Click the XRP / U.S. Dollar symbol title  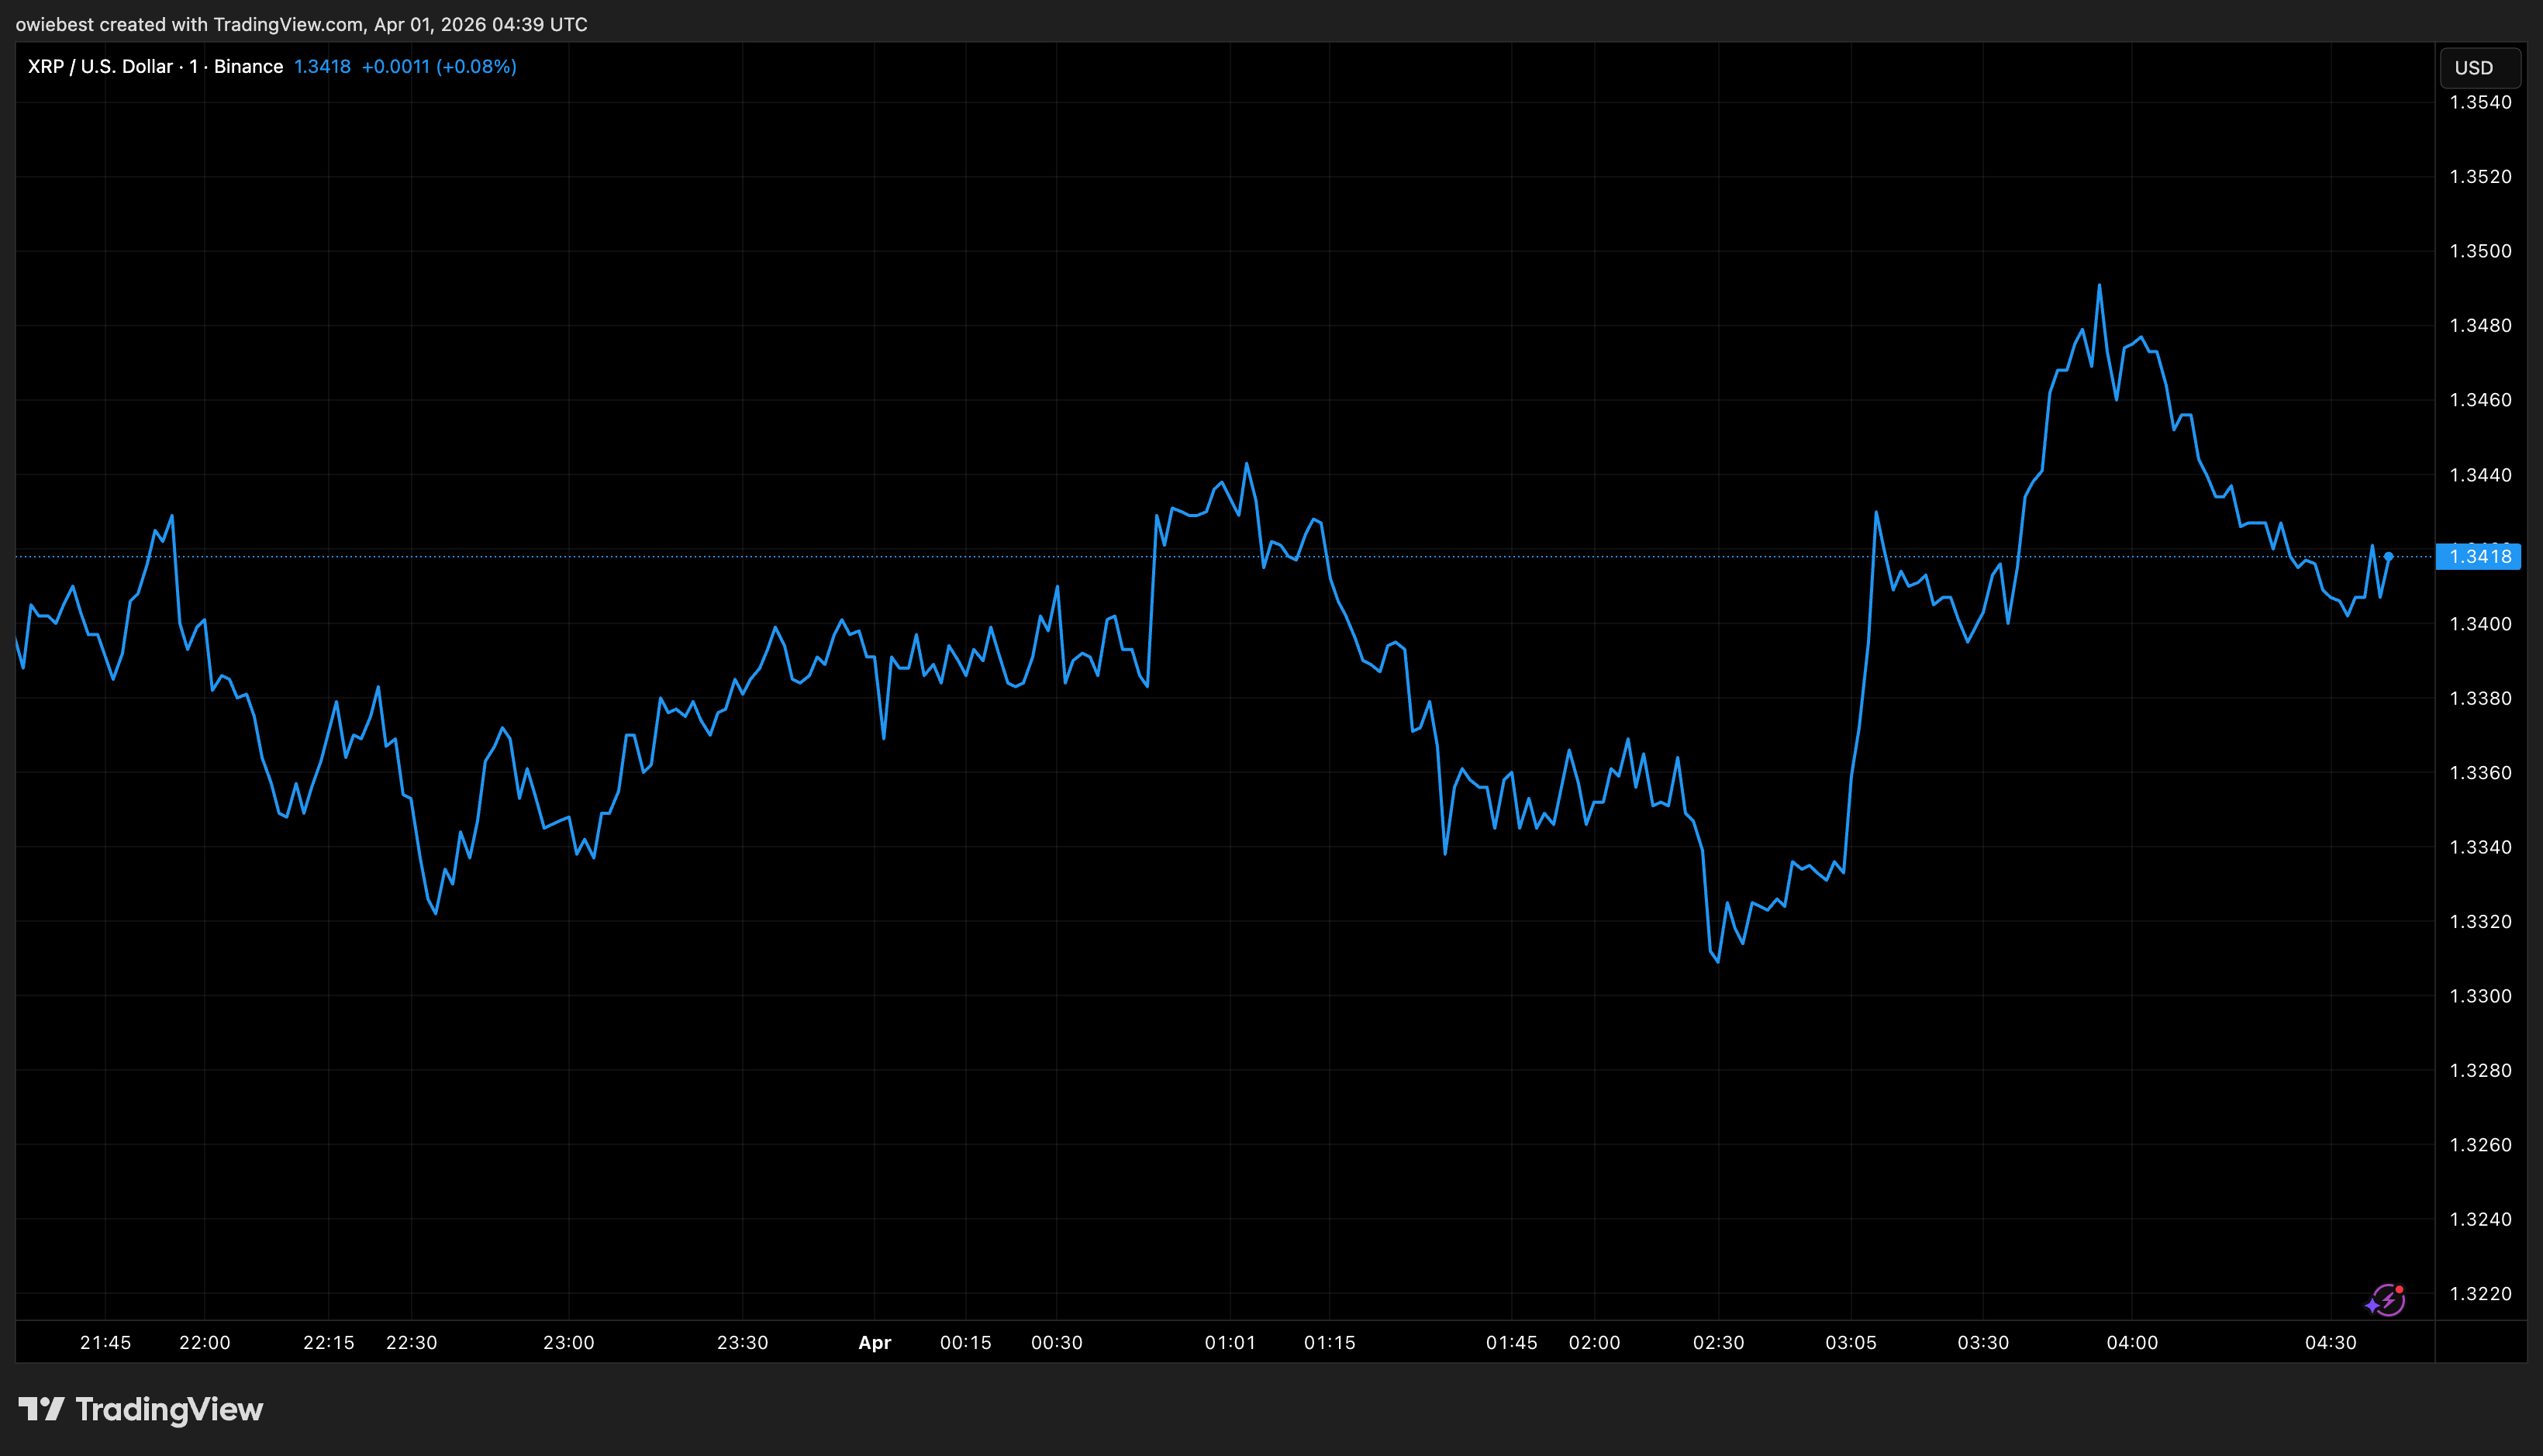tap(100, 67)
